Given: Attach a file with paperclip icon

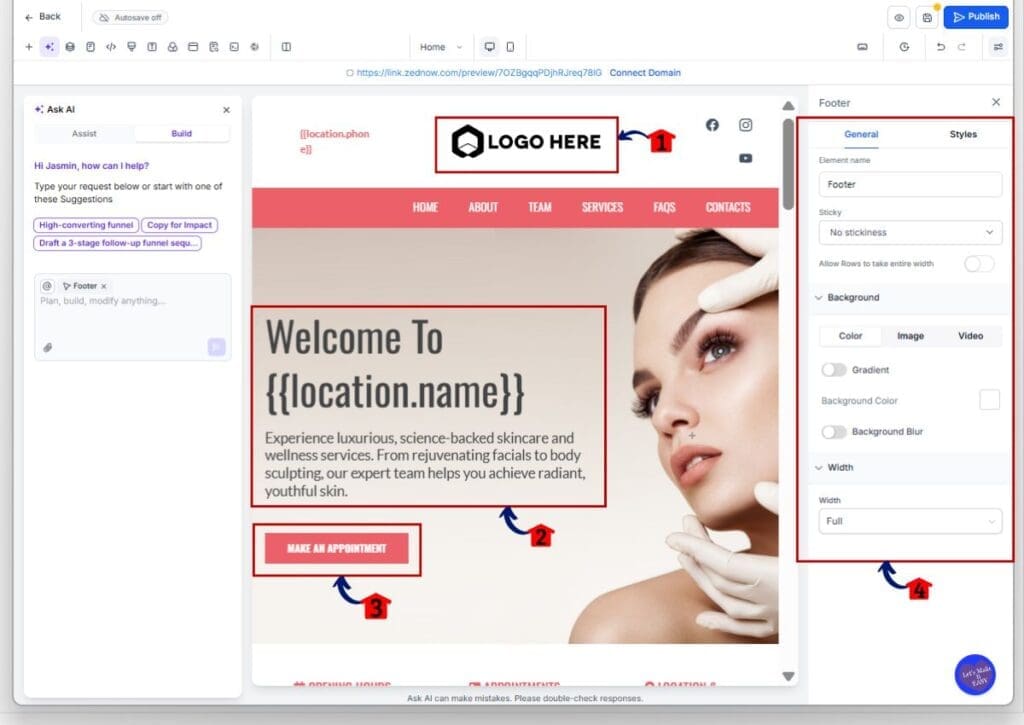Looking at the screenshot, I should click(48, 347).
